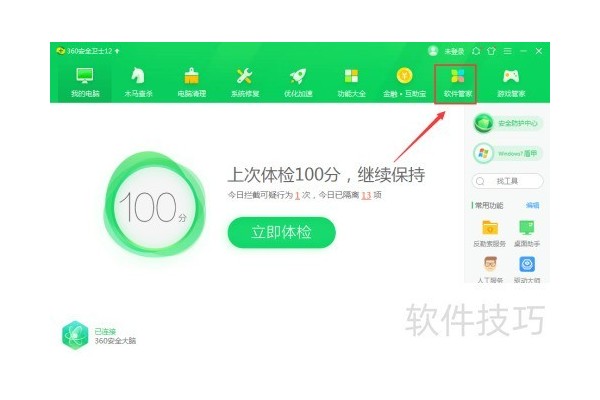Viewport: 600px width, 400px height.
Task: Close the 360安全卫士 window
Action: (539, 51)
